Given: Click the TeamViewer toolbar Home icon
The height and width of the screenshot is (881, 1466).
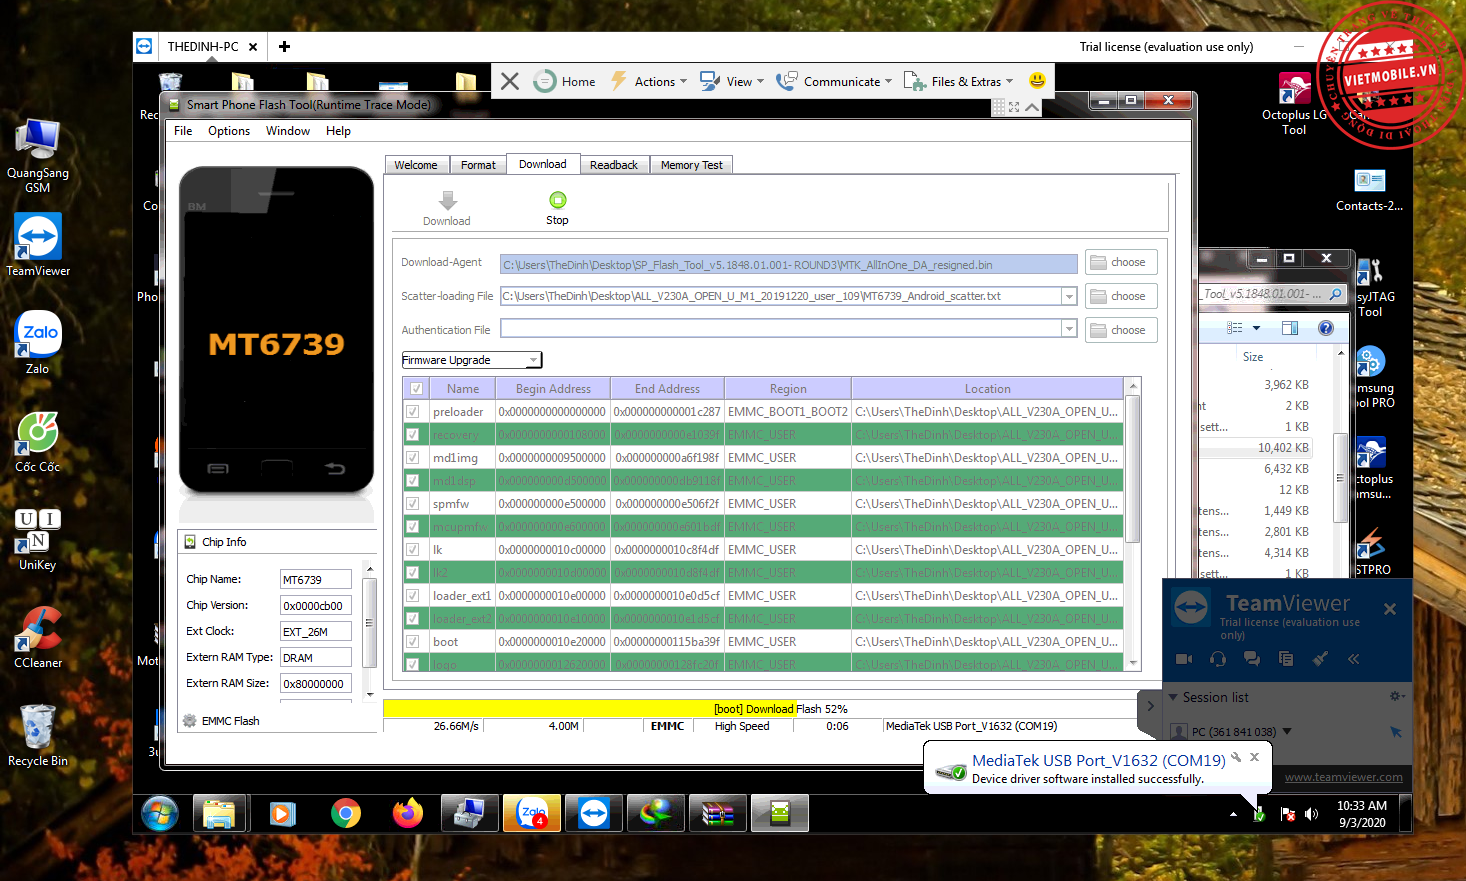Looking at the screenshot, I should 544,81.
